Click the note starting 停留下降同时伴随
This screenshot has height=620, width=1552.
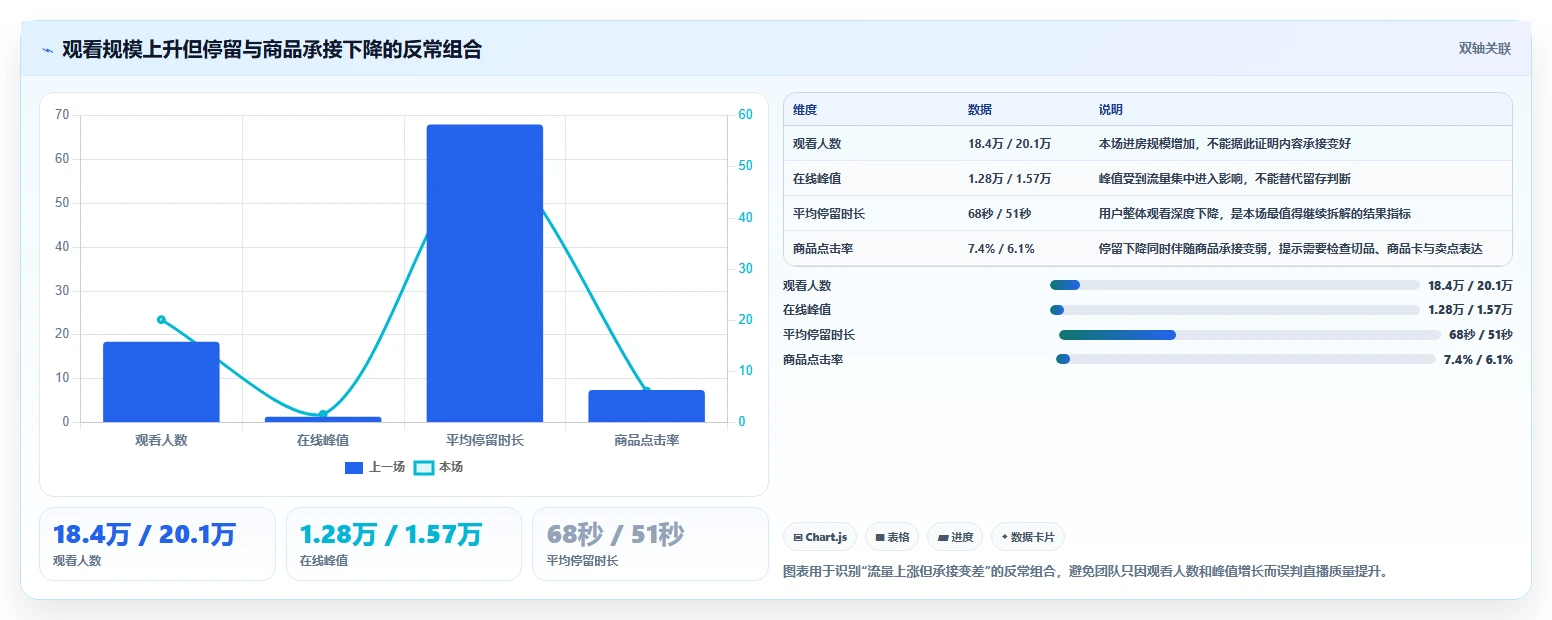coord(1290,249)
